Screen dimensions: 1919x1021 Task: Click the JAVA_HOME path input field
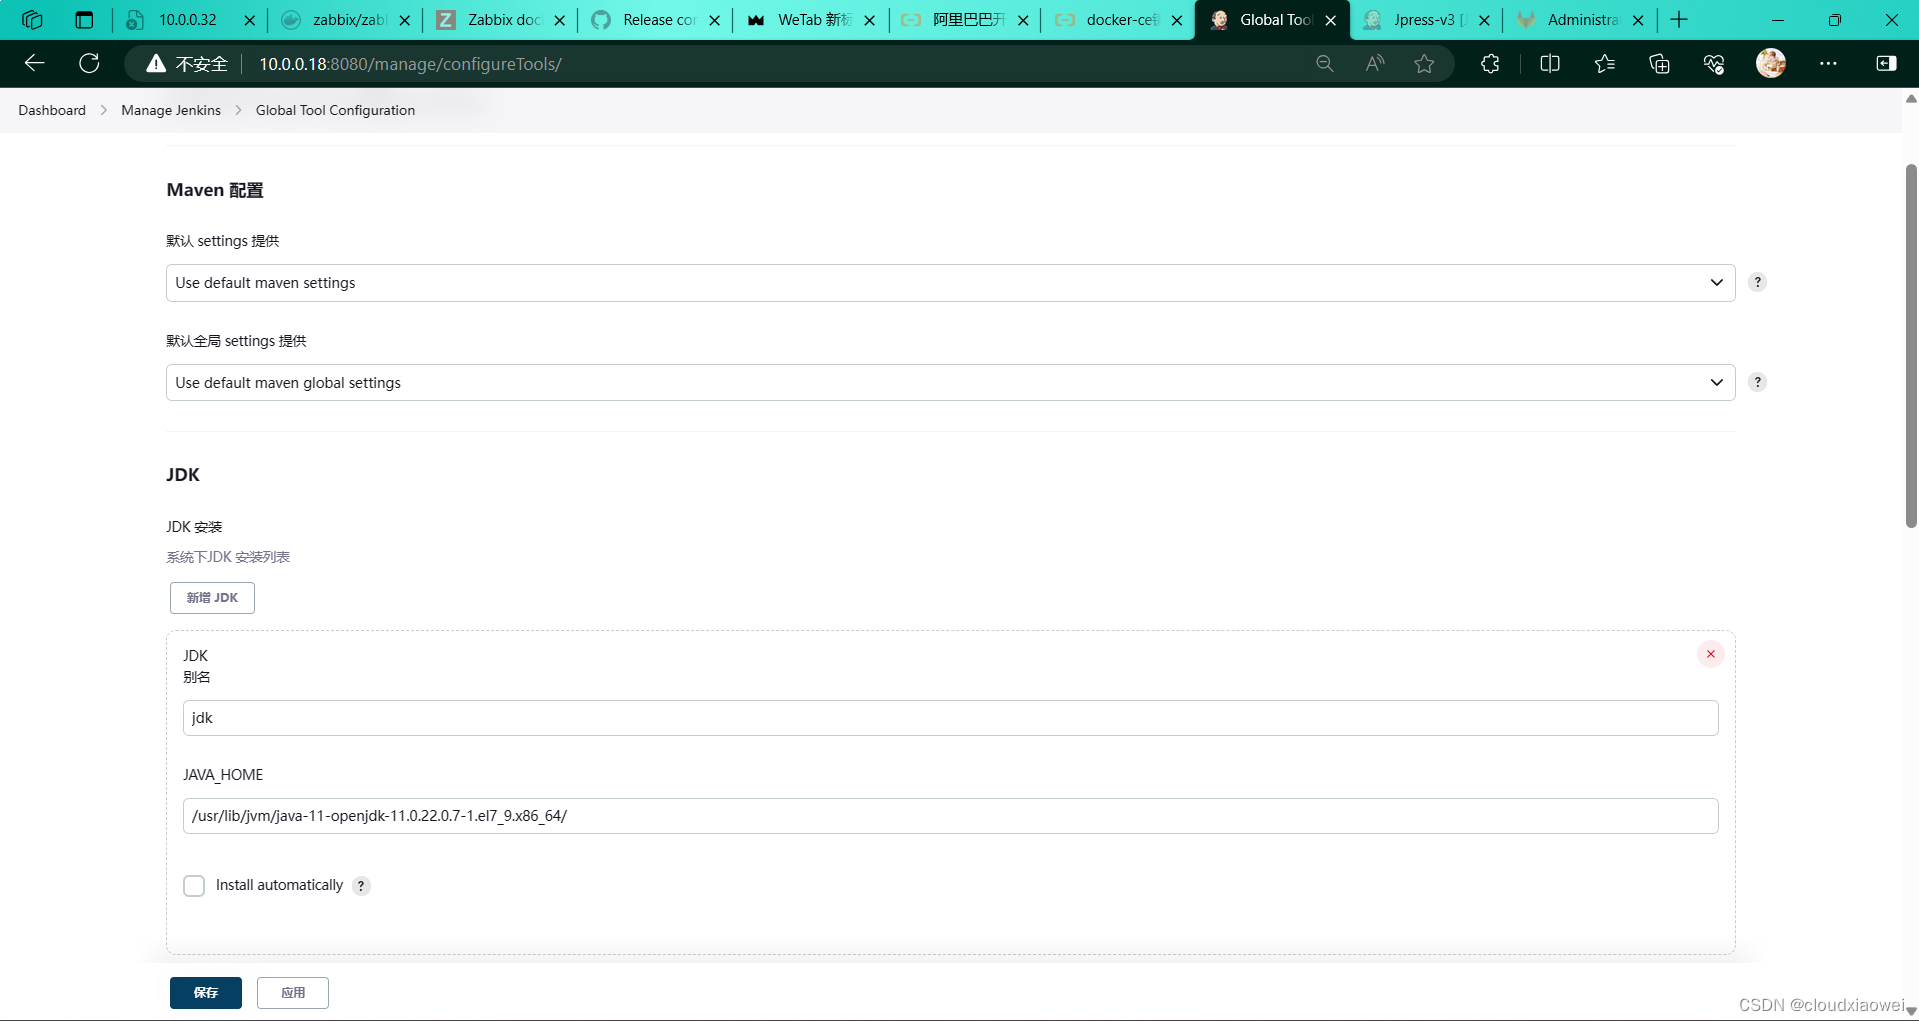point(950,816)
